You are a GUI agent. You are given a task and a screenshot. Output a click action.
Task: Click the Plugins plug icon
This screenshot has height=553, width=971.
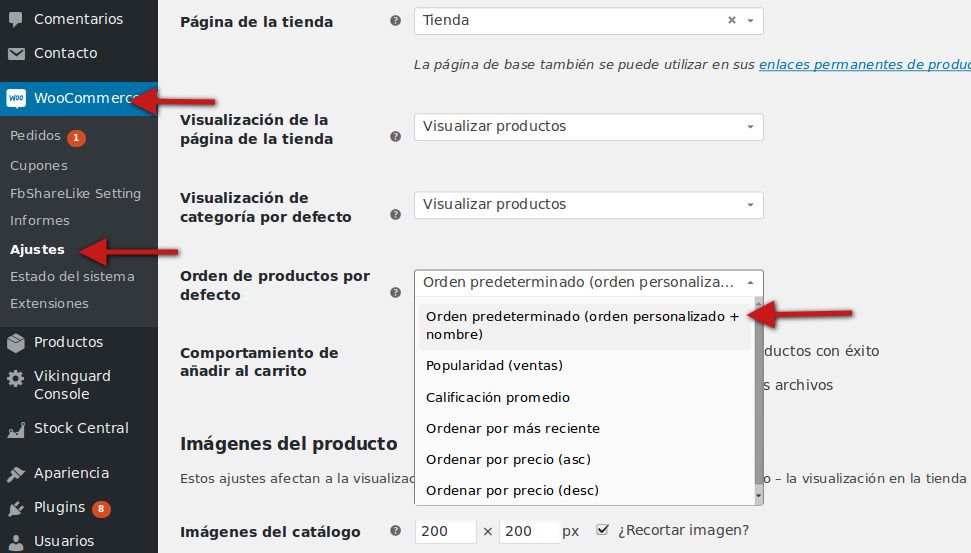(x=16, y=508)
